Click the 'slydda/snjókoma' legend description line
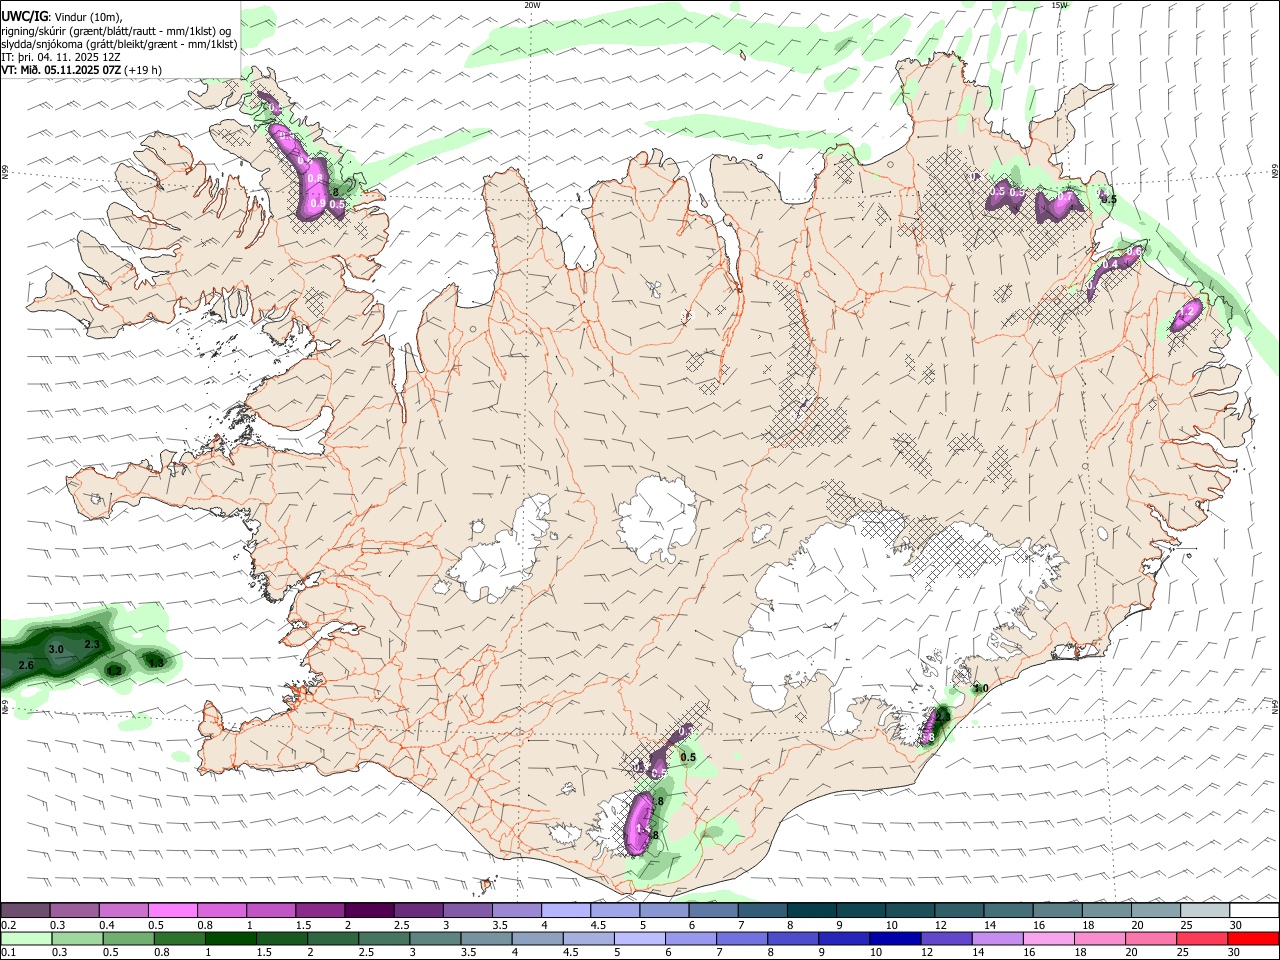Image resolution: width=1280 pixels, height=960 pixels. tap(119, 44)
